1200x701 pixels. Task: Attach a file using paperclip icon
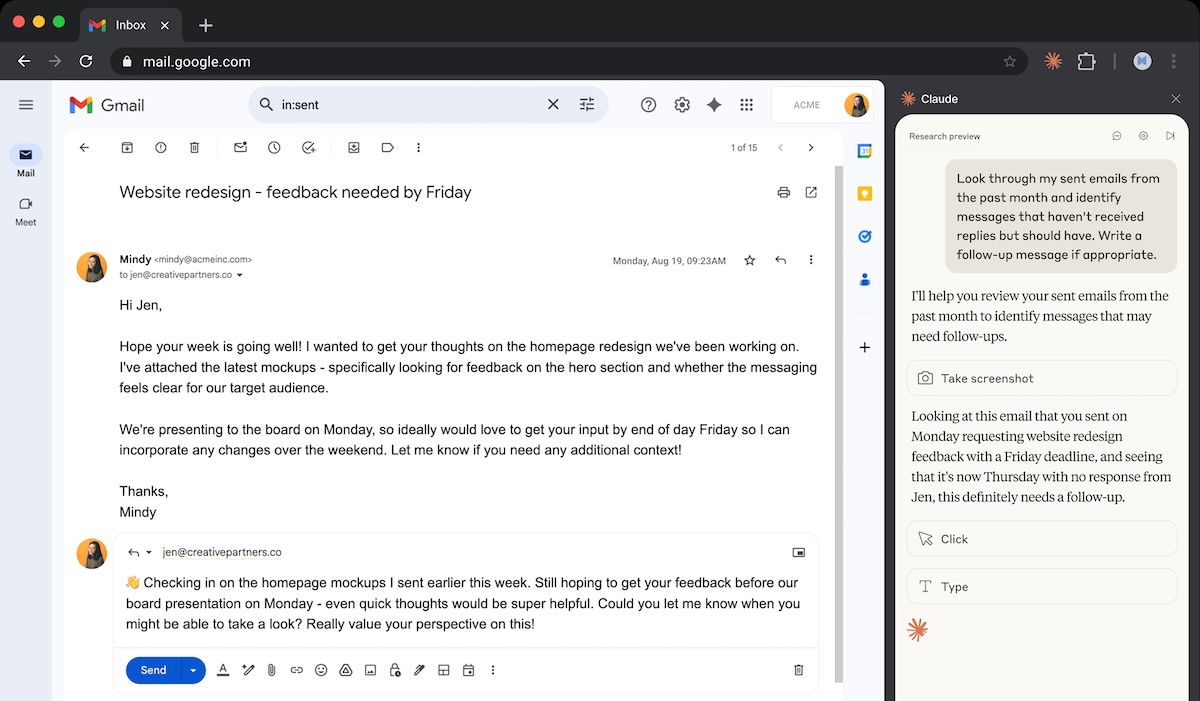pyautogui.click(x=271, y=670)
